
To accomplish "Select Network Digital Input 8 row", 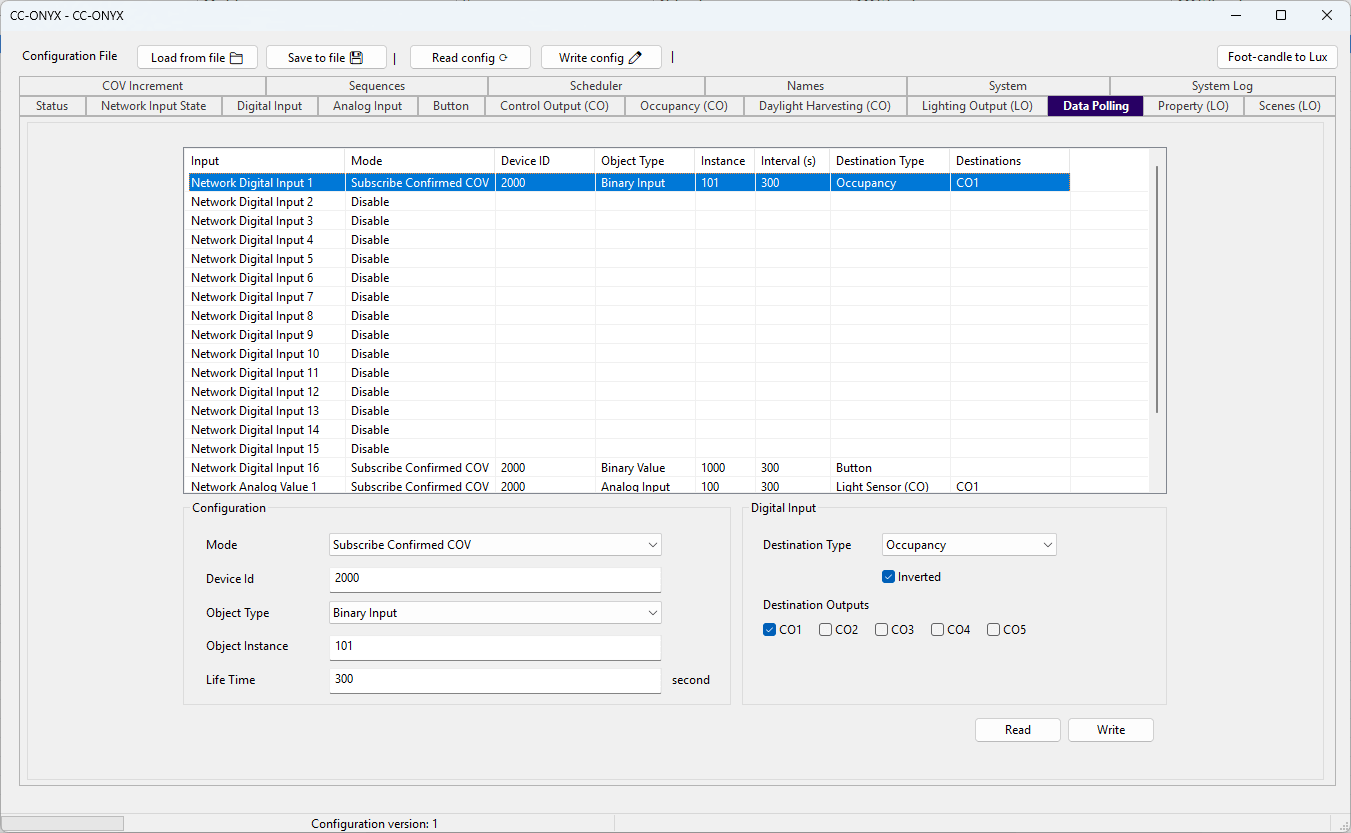I will (x=629, y=316).
